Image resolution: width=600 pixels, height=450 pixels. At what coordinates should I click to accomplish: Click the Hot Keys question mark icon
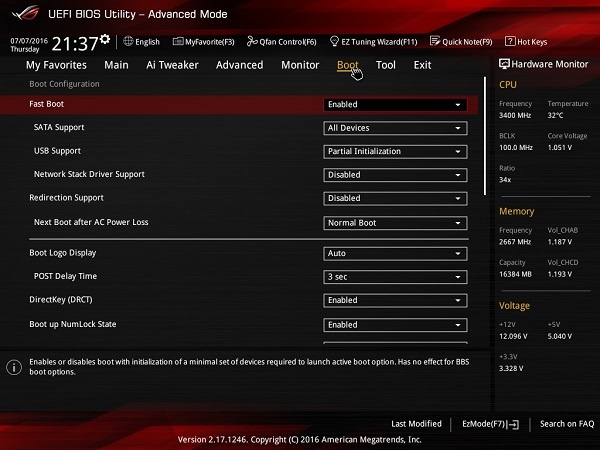(510, 41)
